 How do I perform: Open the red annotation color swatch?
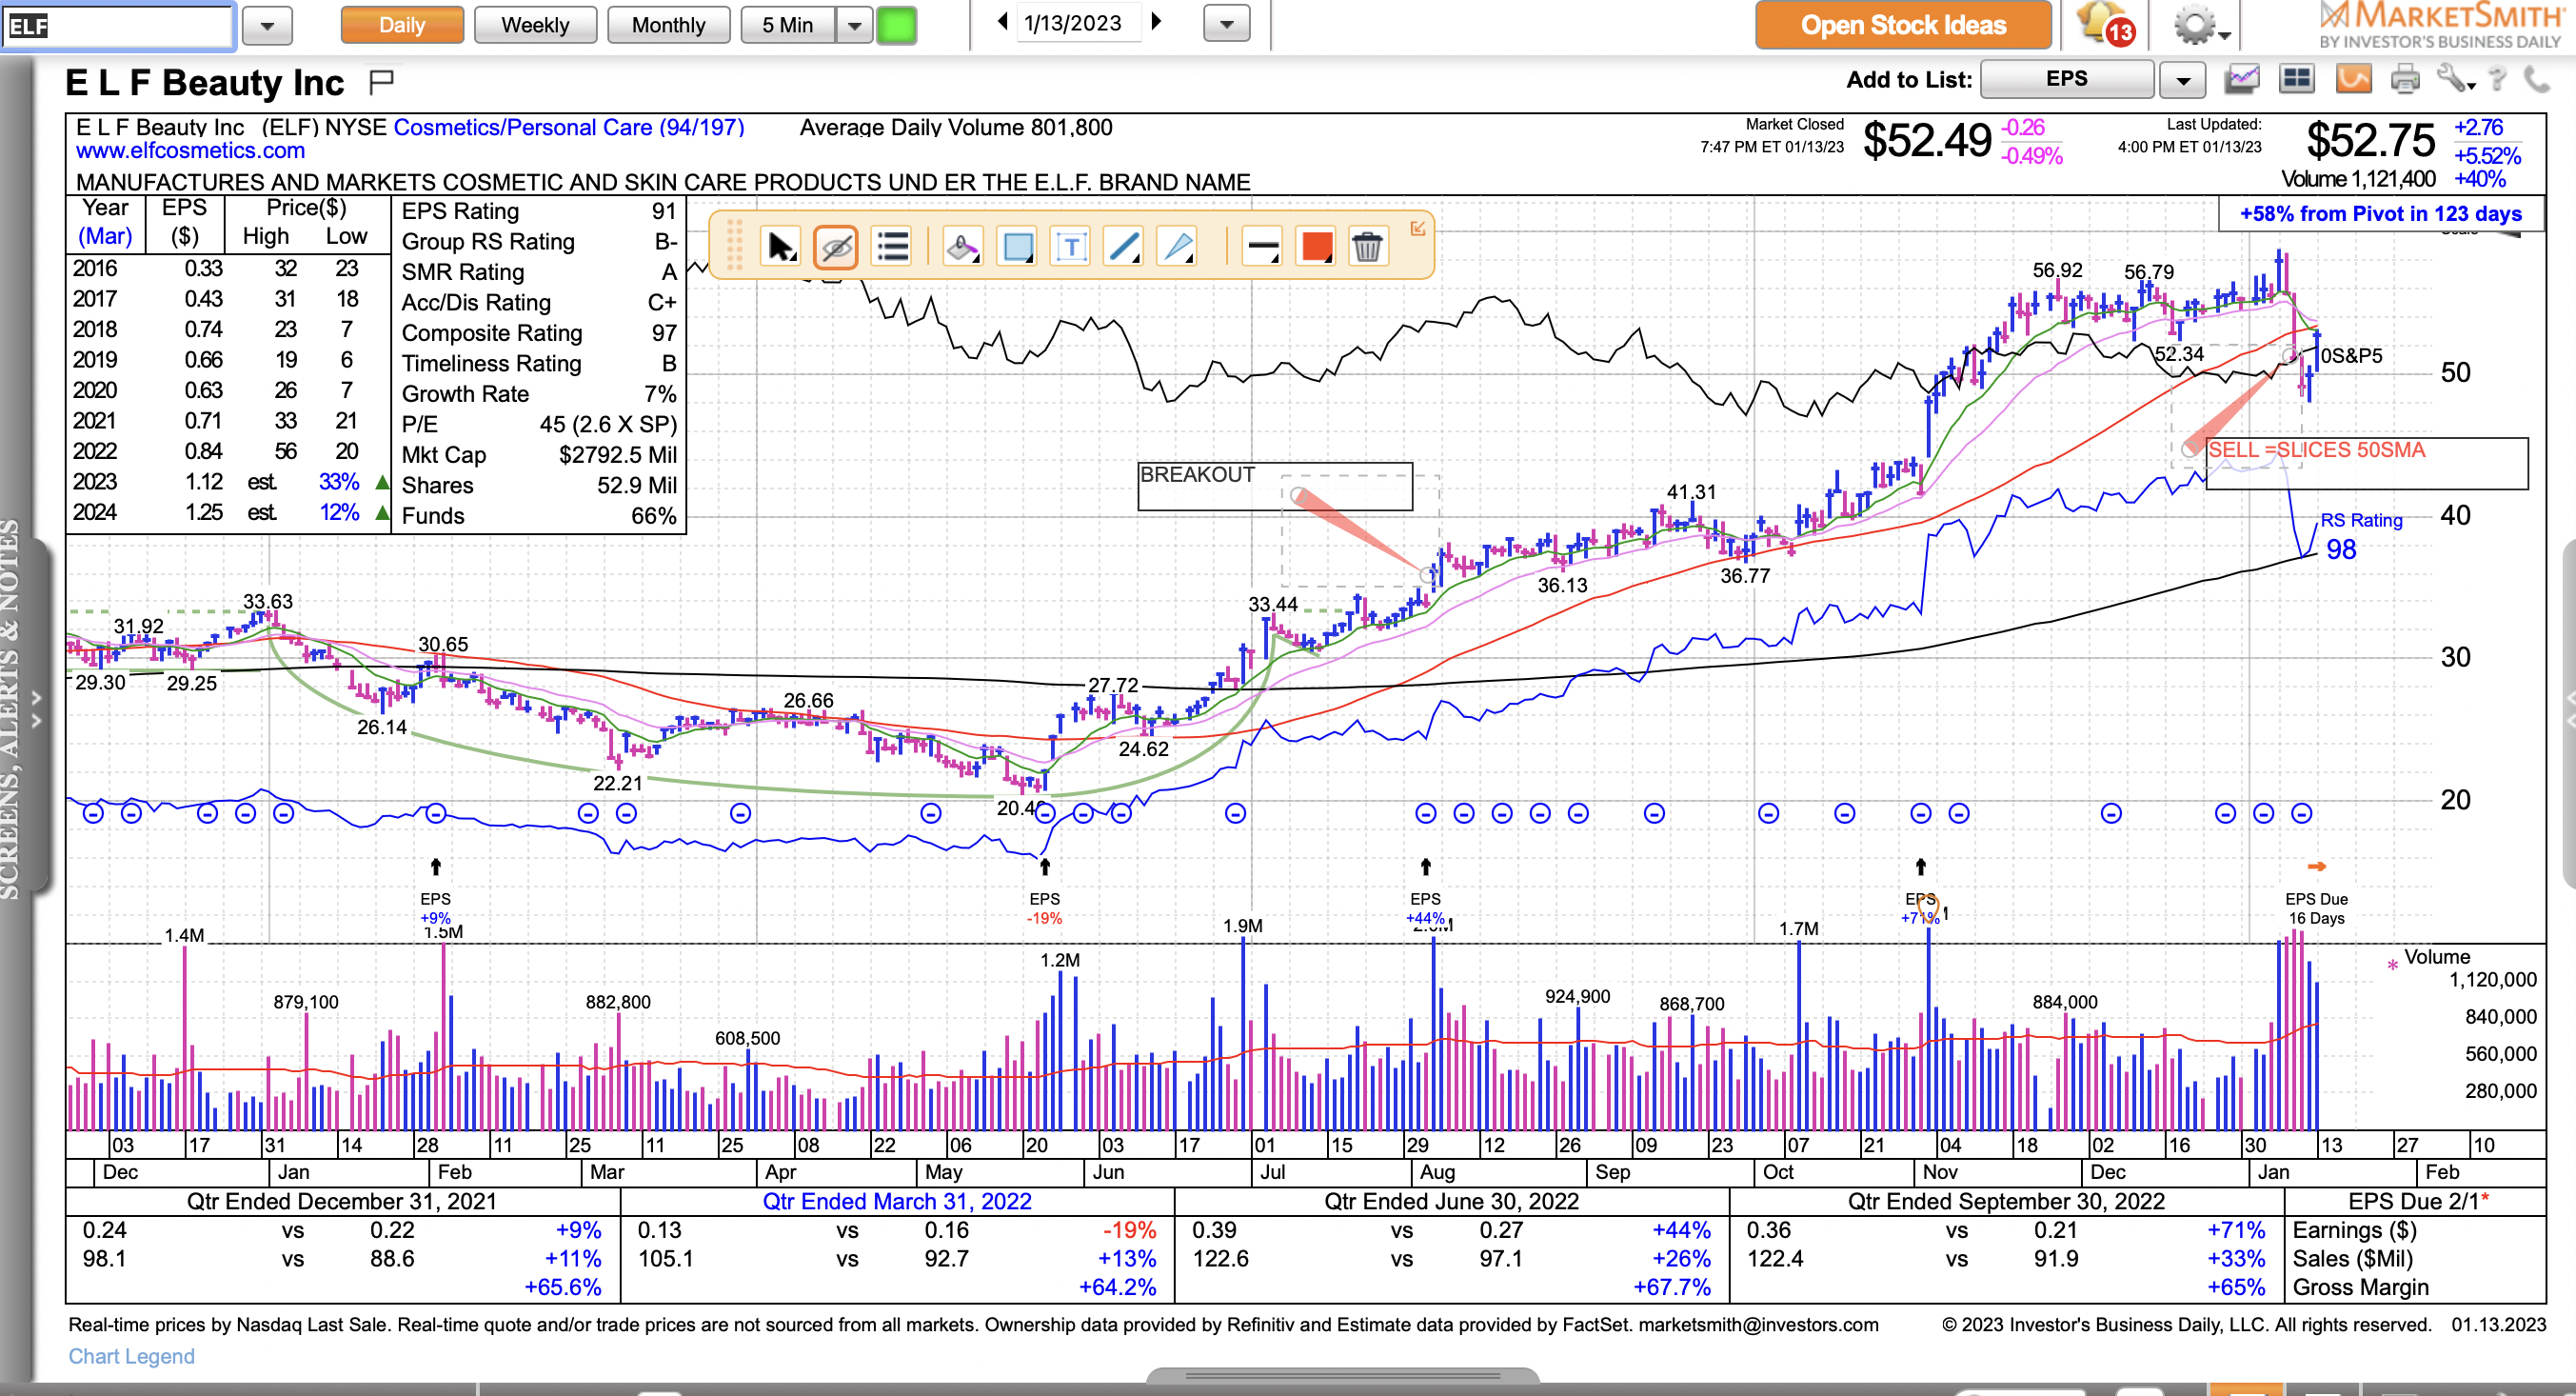1316,246
